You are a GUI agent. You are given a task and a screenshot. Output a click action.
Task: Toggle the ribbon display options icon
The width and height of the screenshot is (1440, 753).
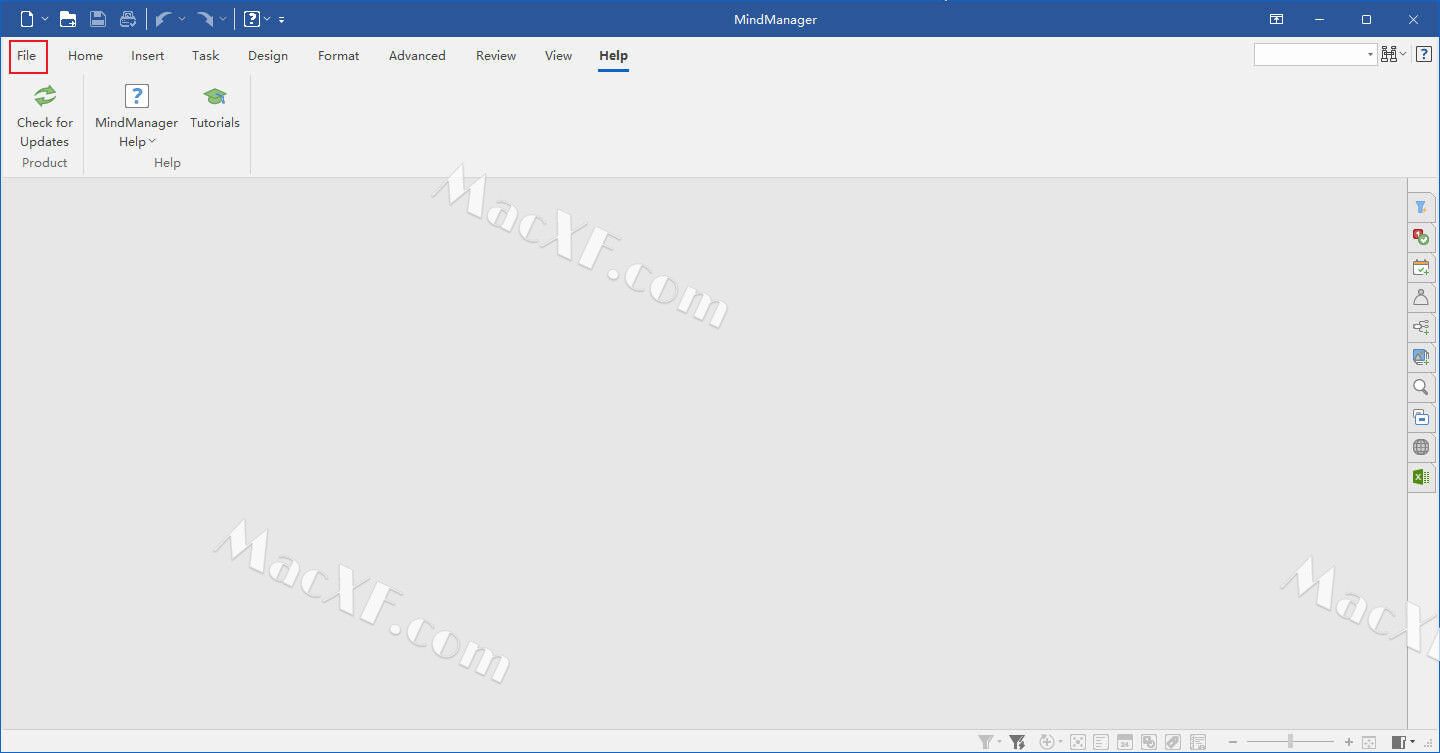pos(1277,19)
